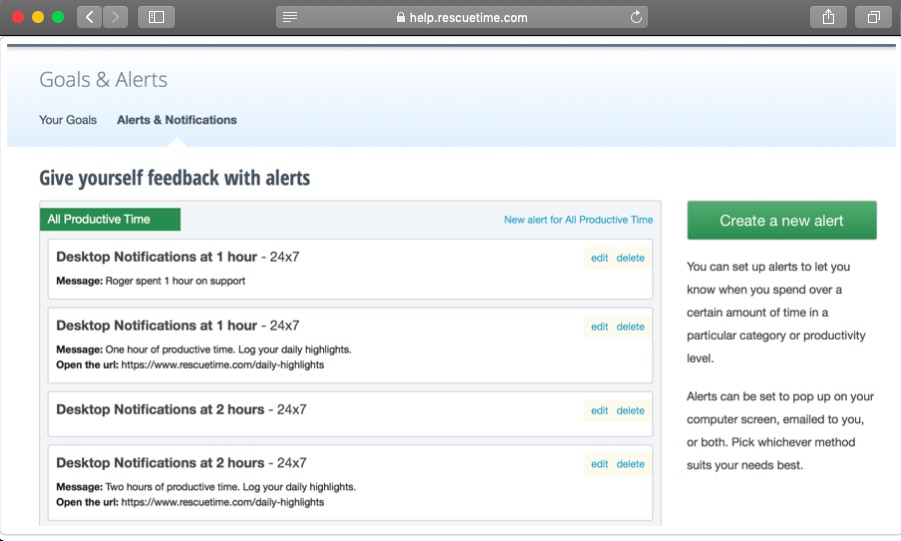Click title of 2 hours alert without message
Image resolution: width=901 pixels, height=541 pixels.
pyautogui.click(x=181, y=409)
